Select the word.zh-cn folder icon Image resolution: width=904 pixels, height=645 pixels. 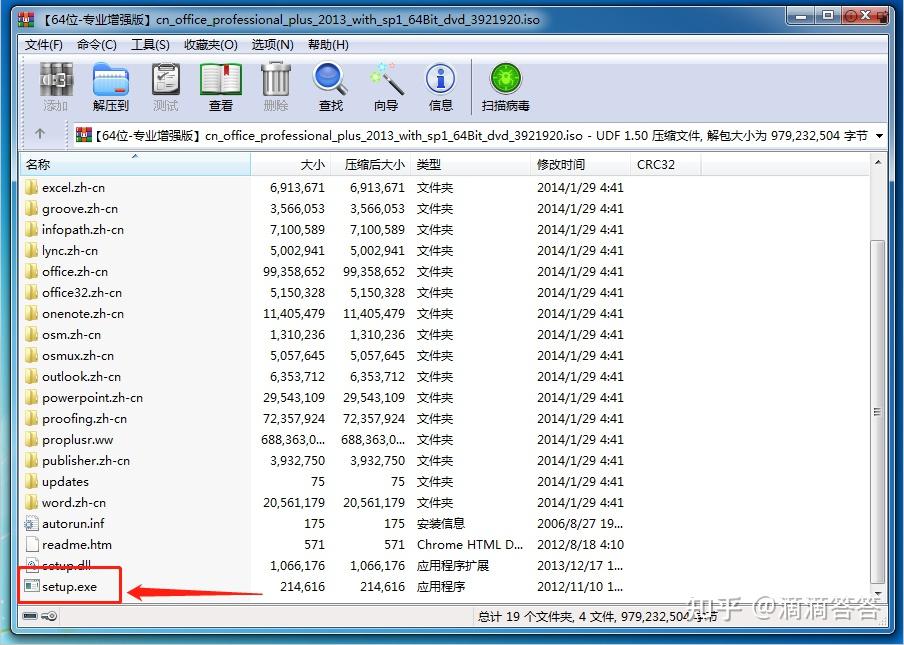pos(32,502)
